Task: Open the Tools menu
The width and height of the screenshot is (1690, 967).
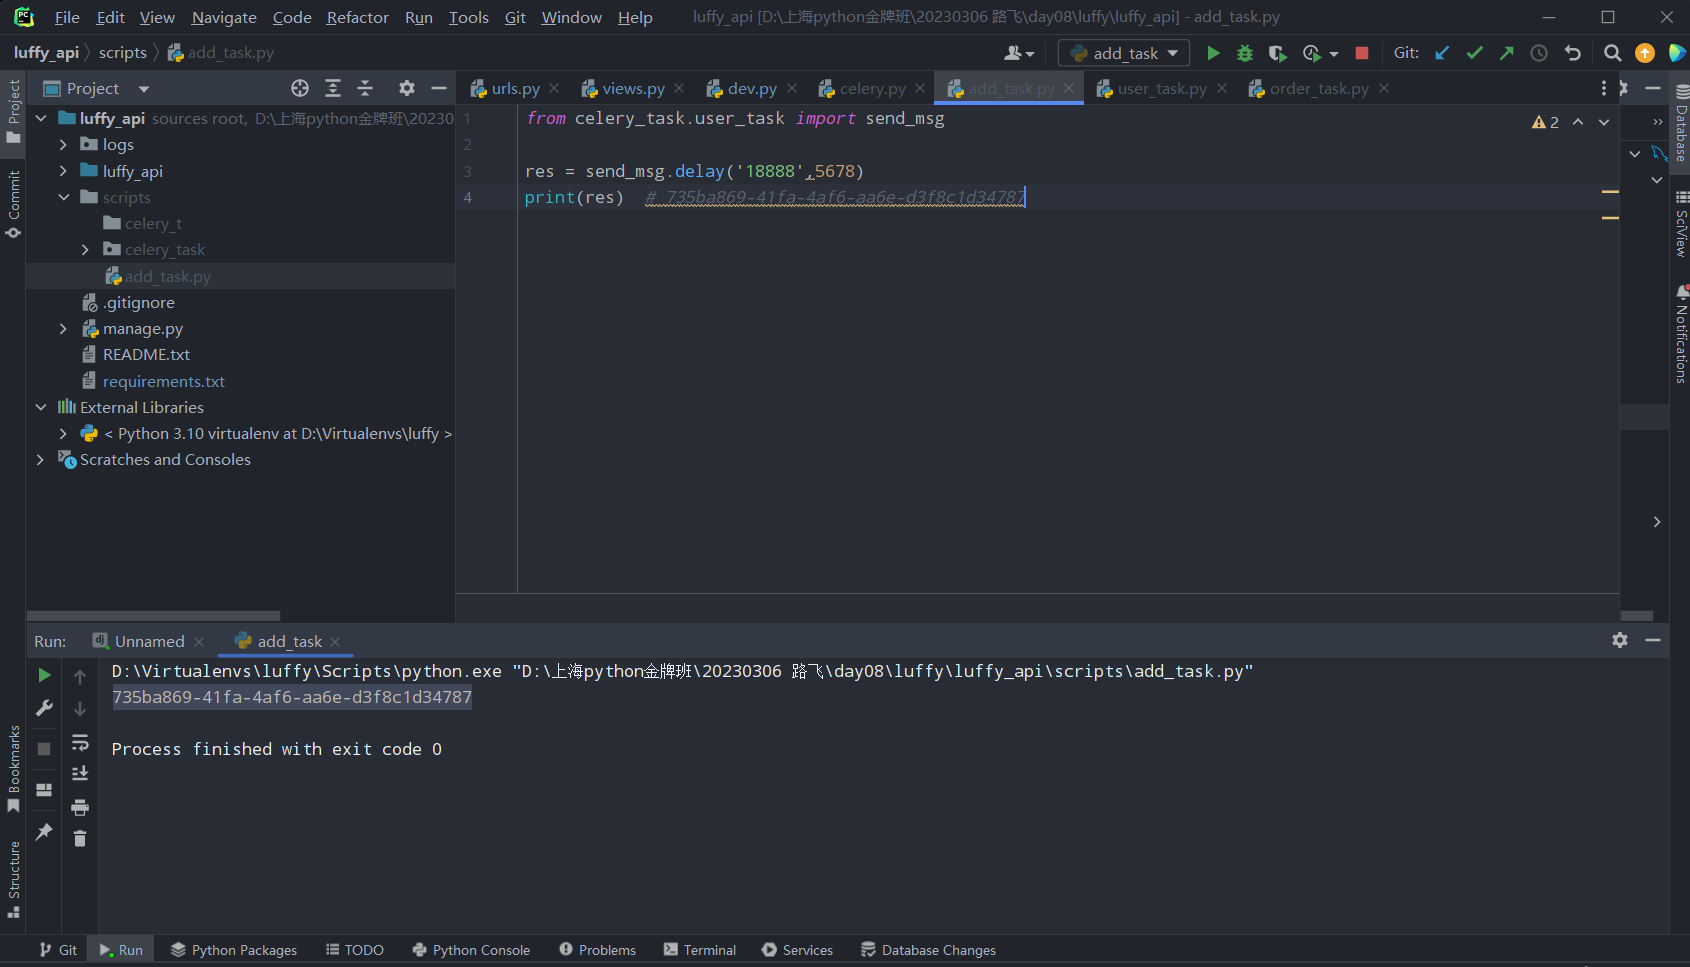Action: pos(468,17)
